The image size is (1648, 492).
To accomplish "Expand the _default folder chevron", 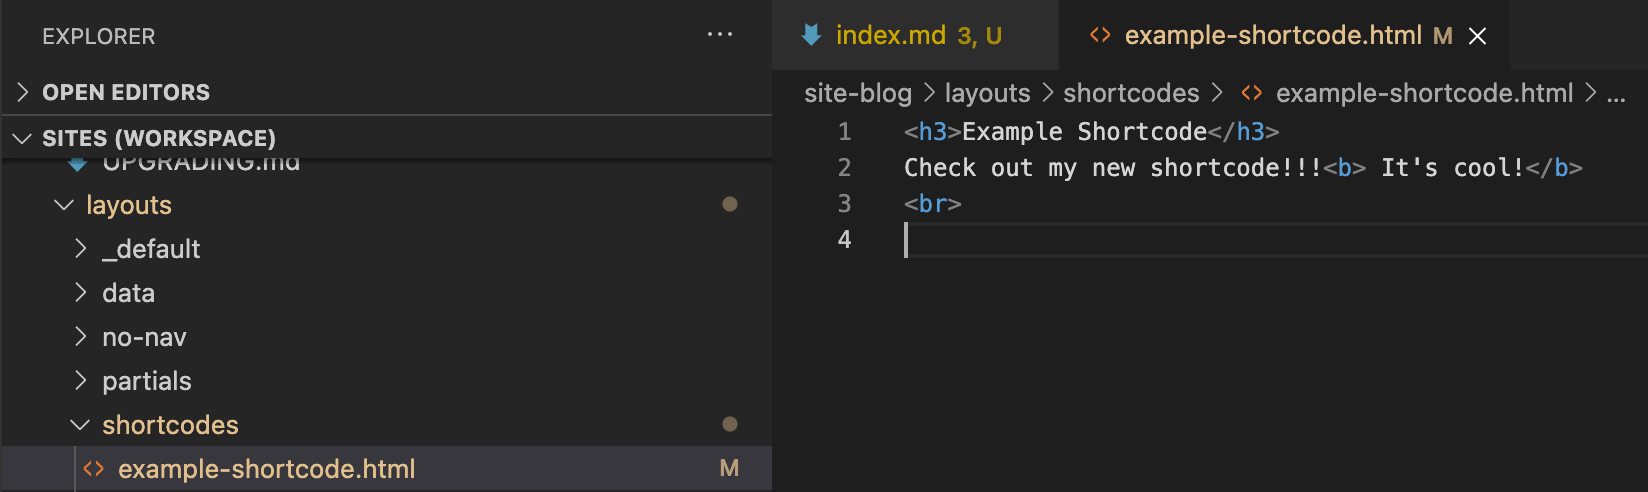I will [x=81, y=248].
